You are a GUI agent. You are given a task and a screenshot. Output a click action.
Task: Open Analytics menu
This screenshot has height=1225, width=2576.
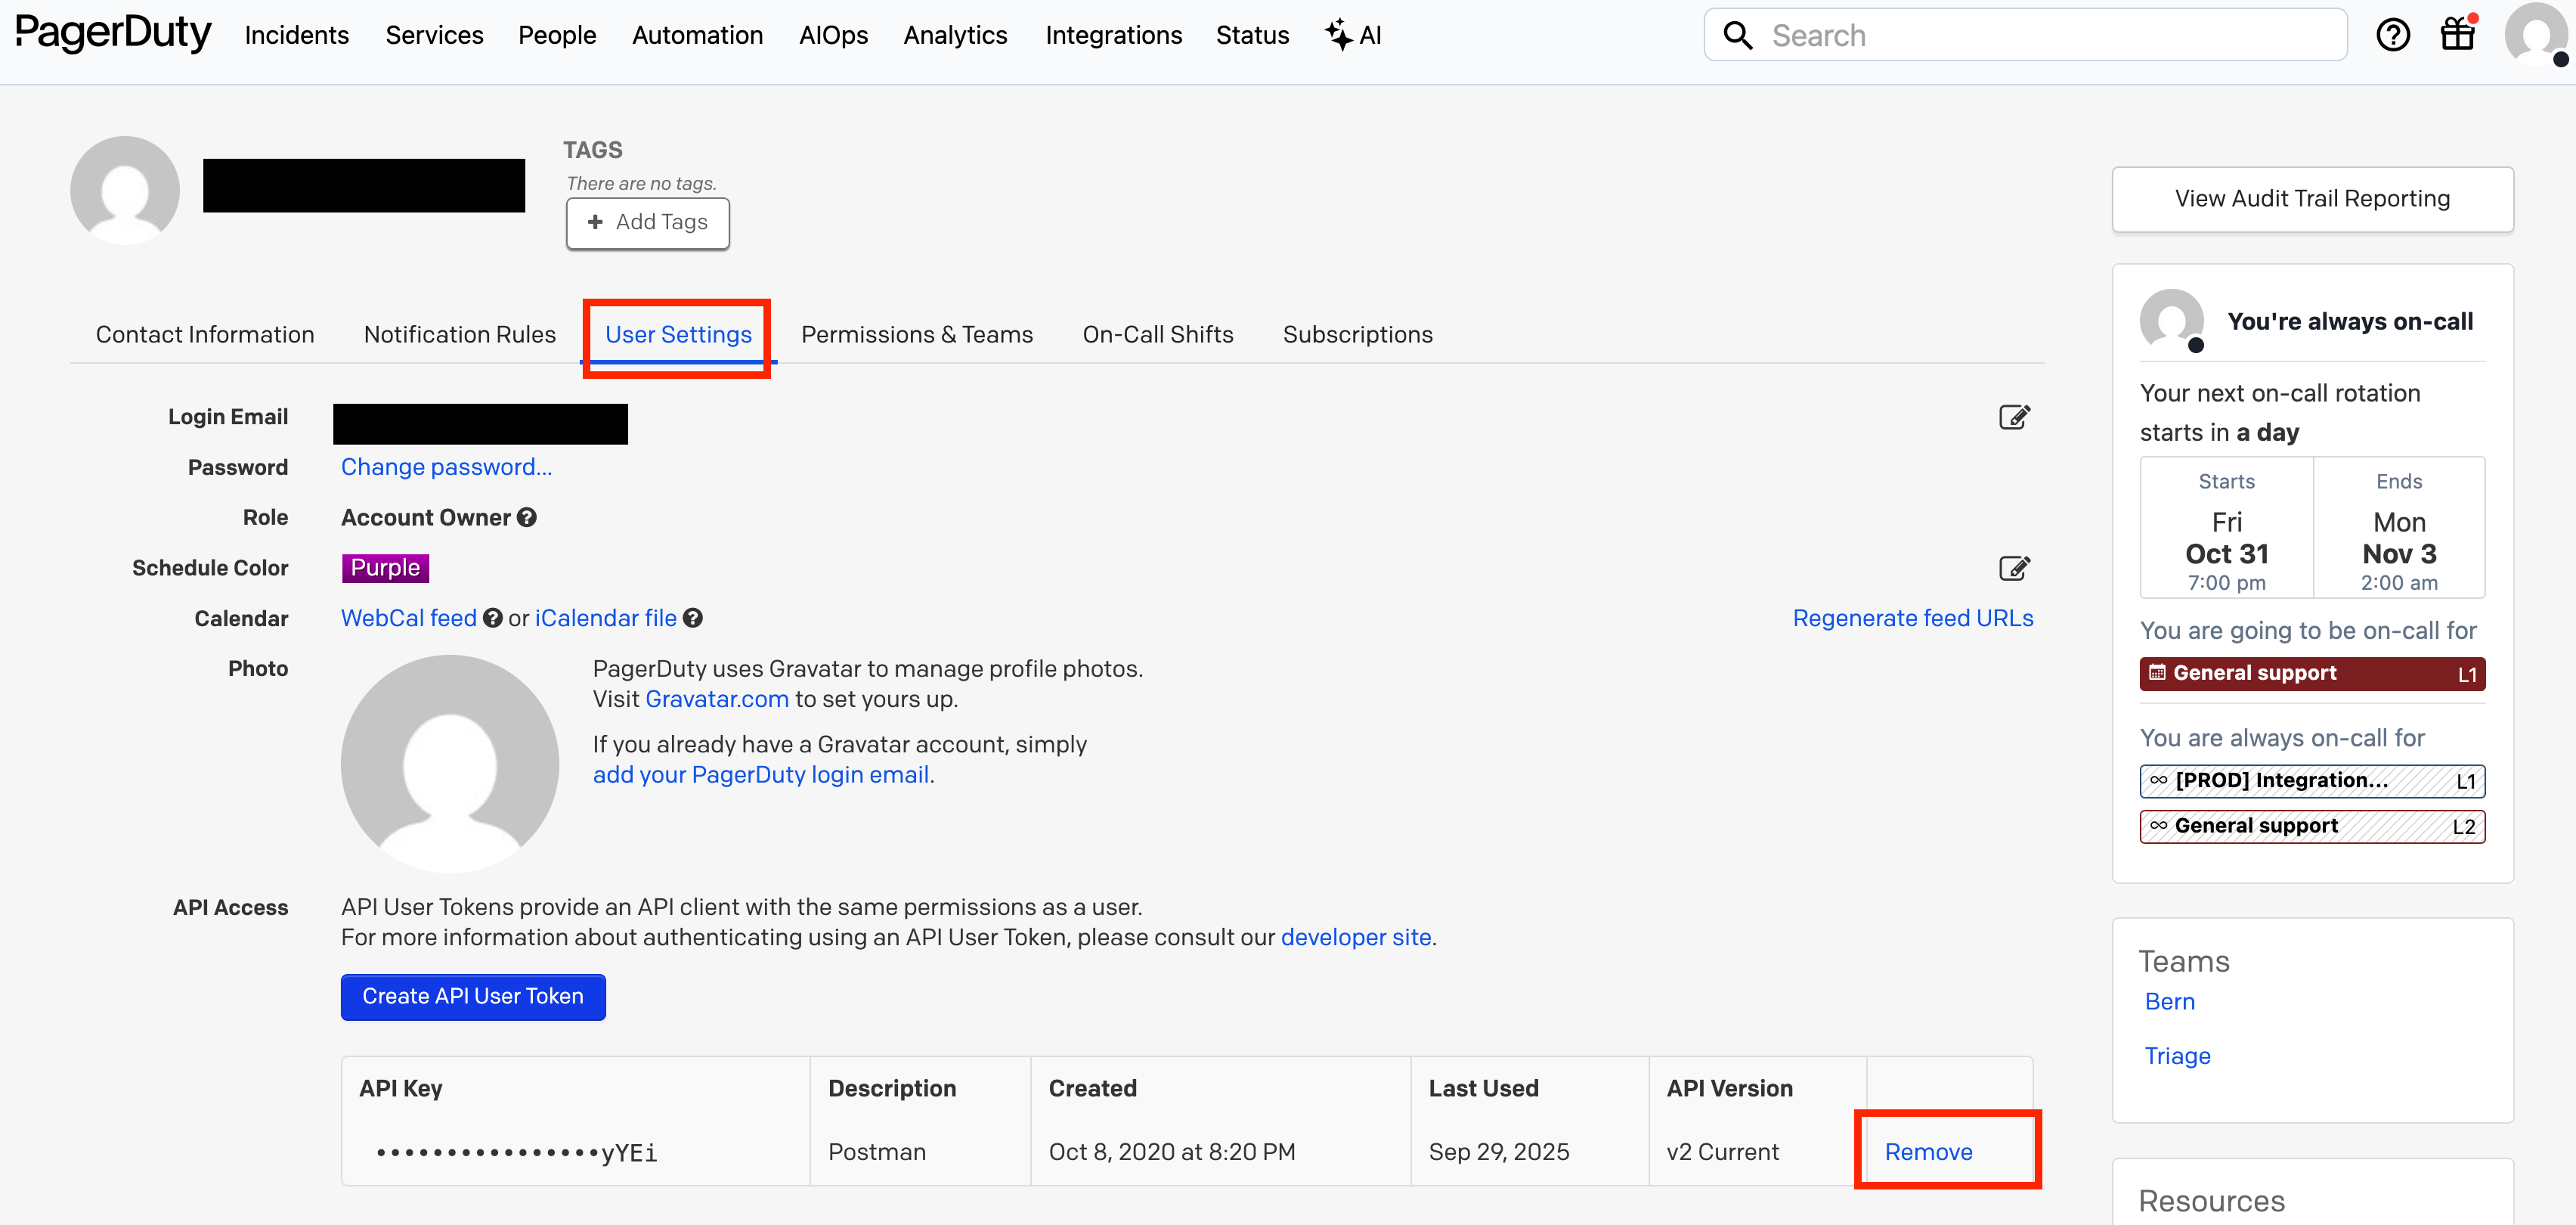click(x=955, y=36)
